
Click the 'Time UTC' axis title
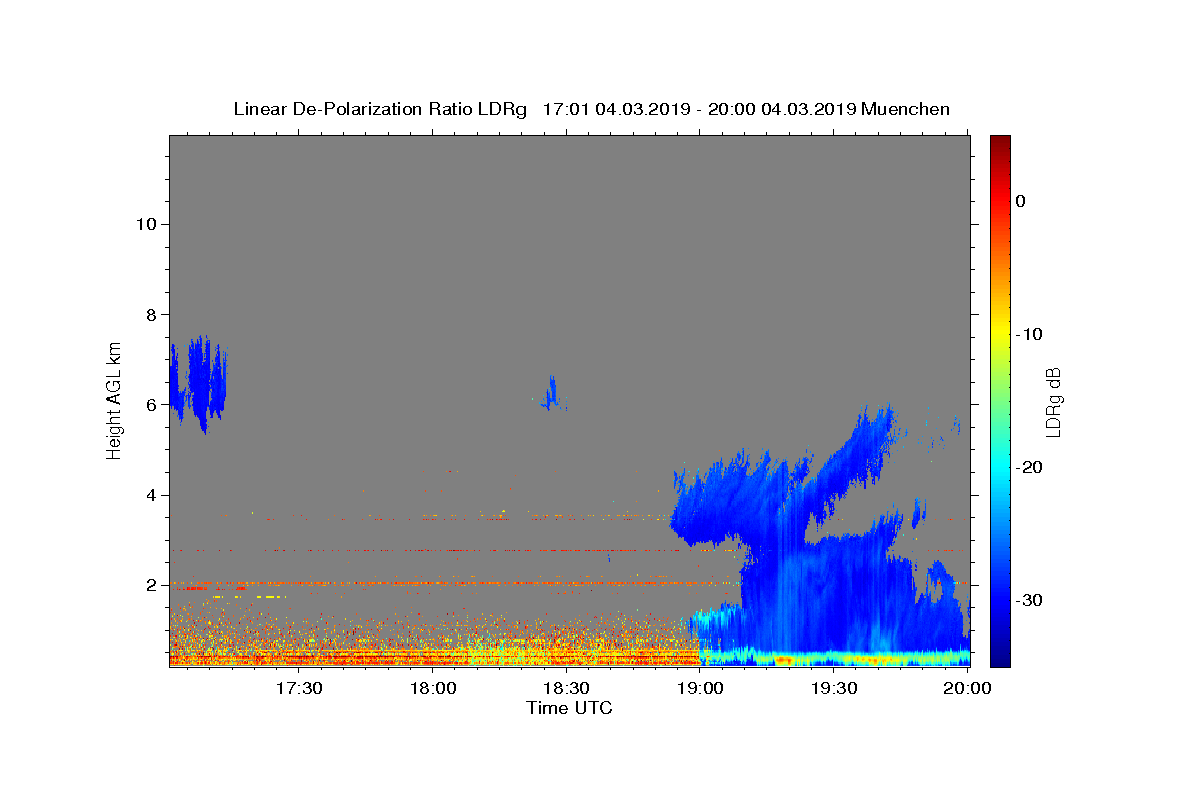569,709
